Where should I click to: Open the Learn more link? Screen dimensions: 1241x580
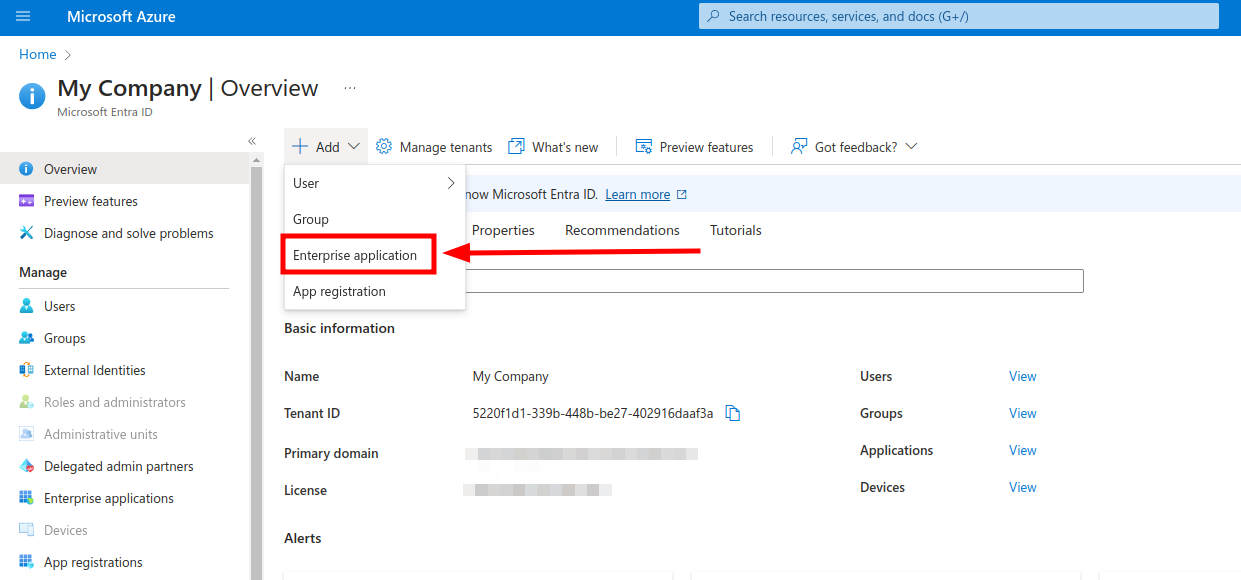[x=637, y=194]
